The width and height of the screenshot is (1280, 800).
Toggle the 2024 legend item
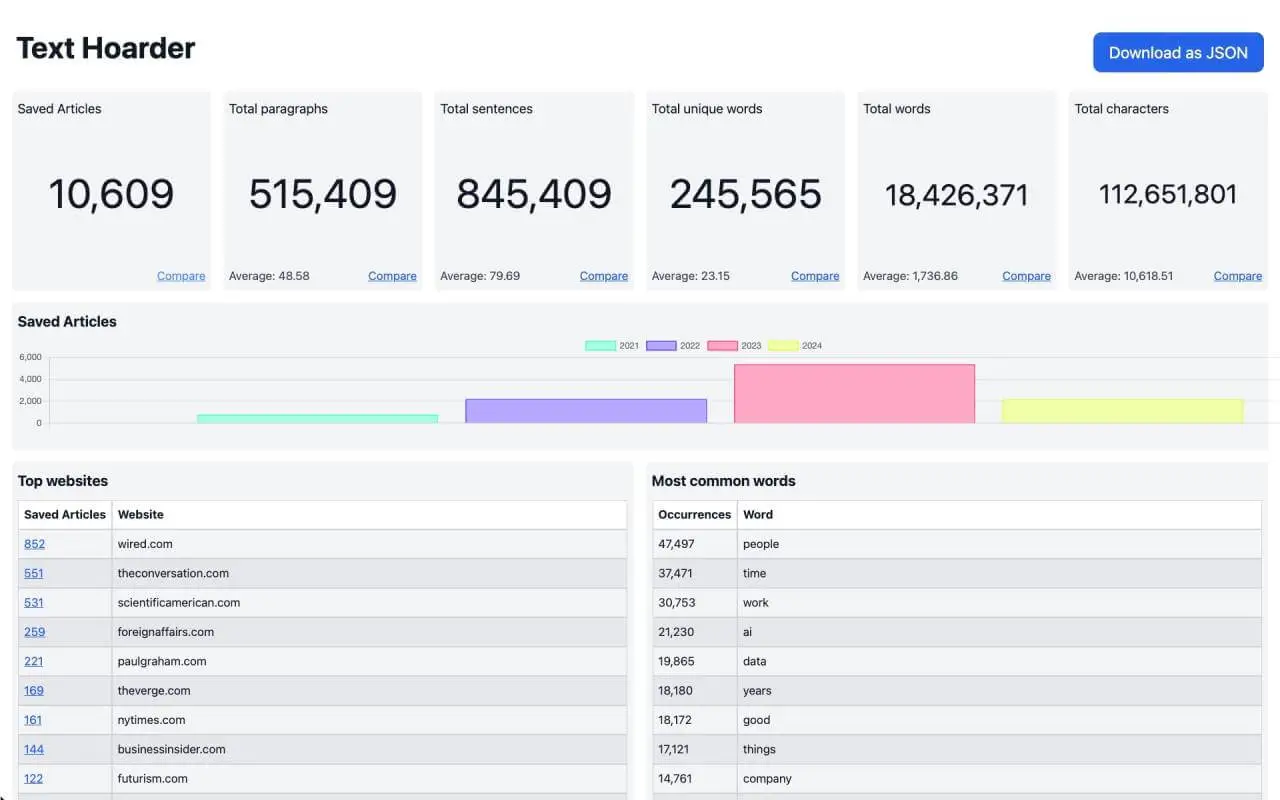784,346
